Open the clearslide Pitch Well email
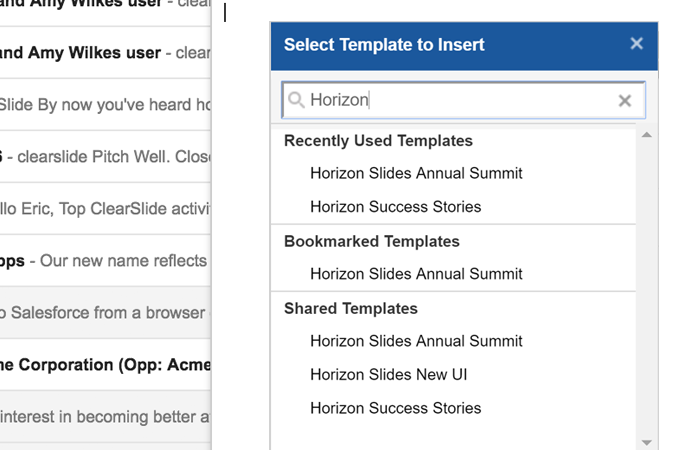Screen dimensions: 700x450 click(x=105, y=157)
